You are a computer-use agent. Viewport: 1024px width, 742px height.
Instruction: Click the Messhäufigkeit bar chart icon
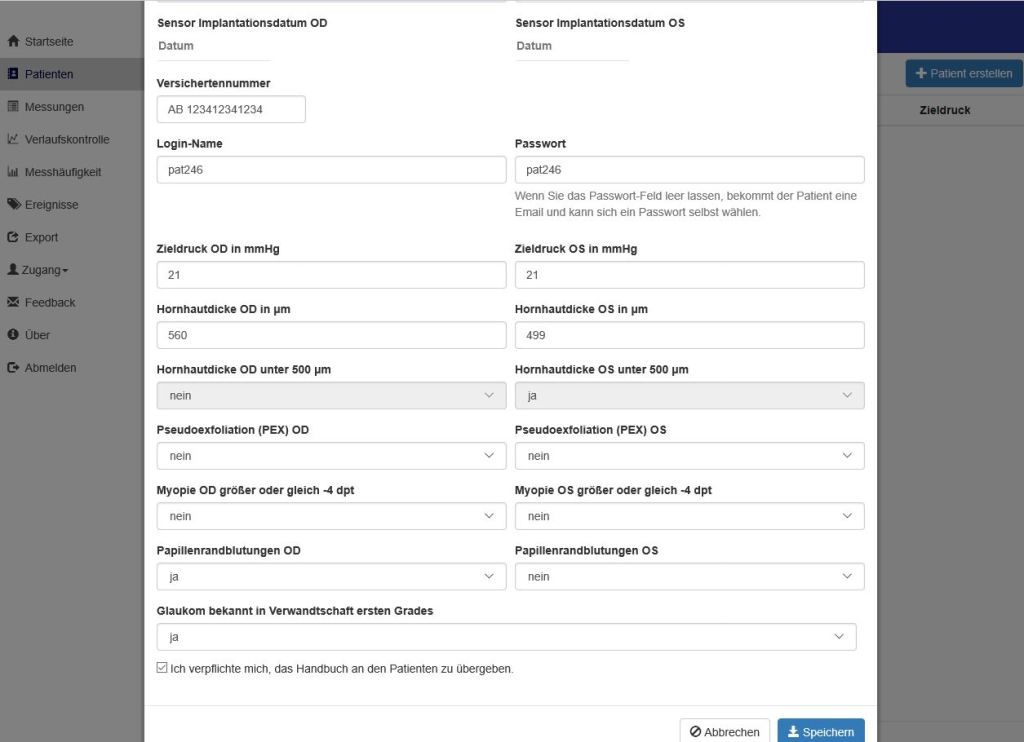point(13,172)
